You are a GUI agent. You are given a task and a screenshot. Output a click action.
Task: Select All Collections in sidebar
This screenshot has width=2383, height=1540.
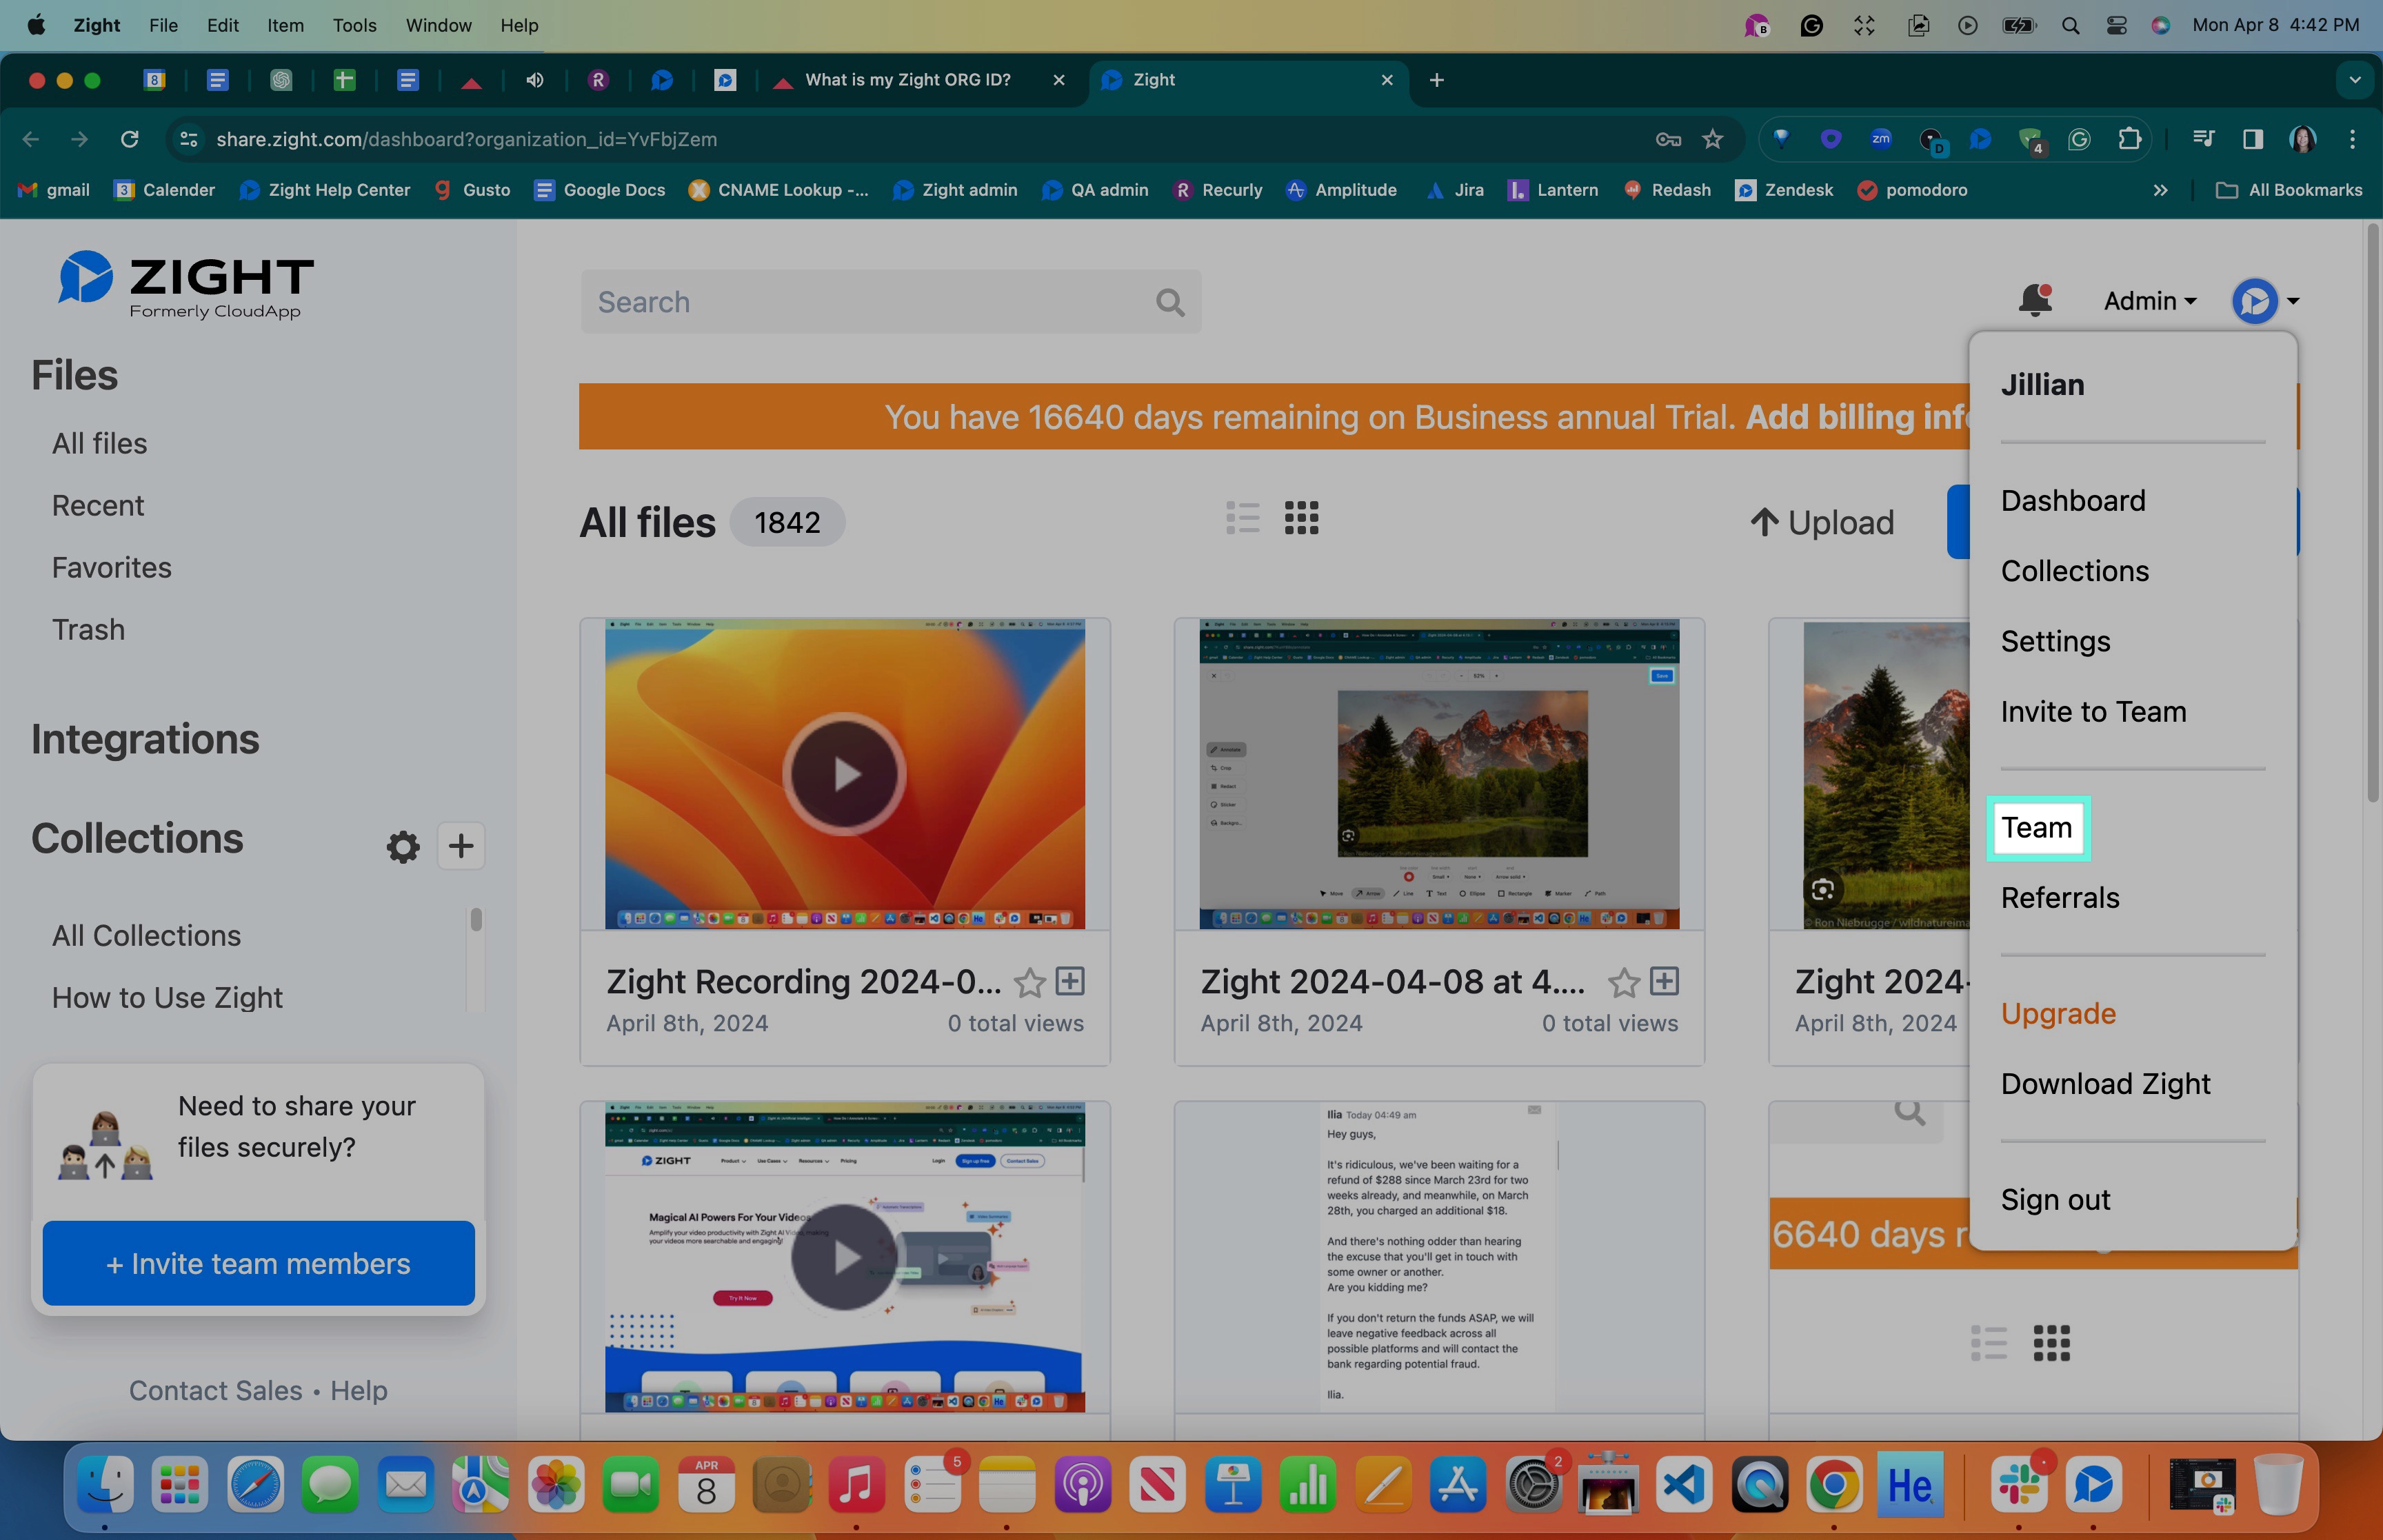coord(146,935)
